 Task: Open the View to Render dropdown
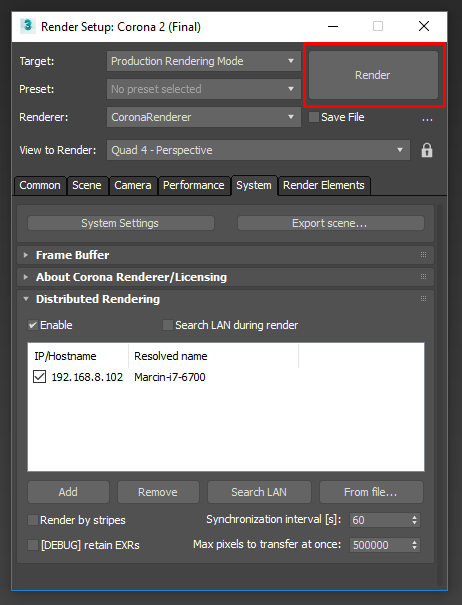(x=258, y=150)
